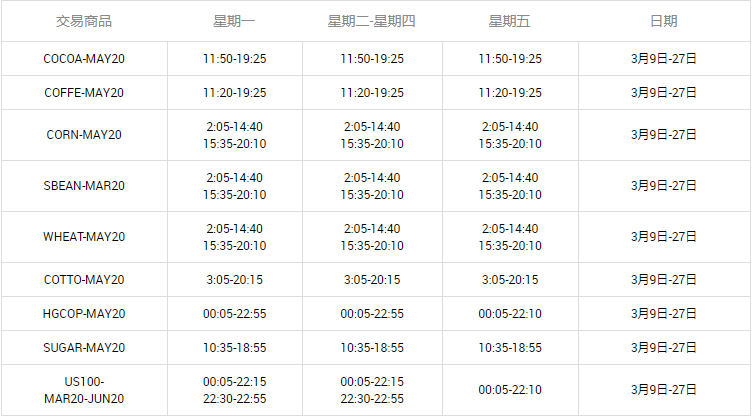This screenshot has width=753, height=416.
Task: Click the 交易商品 column header
Action: (x=84, y=21)
